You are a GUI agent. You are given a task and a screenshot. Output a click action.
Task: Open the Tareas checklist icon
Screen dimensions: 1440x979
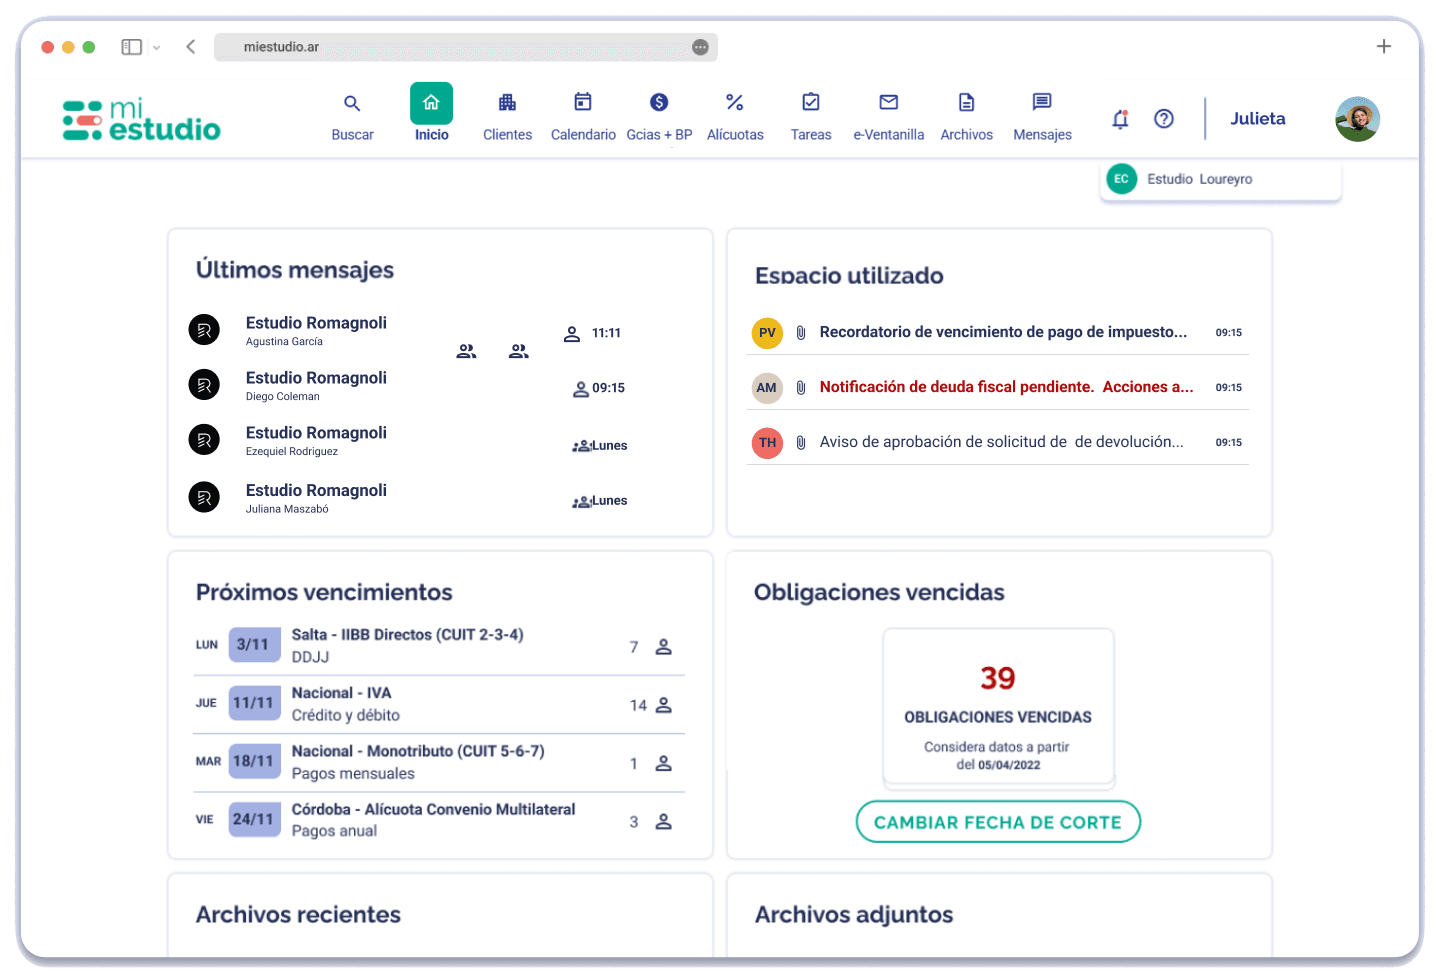(811, 102)
